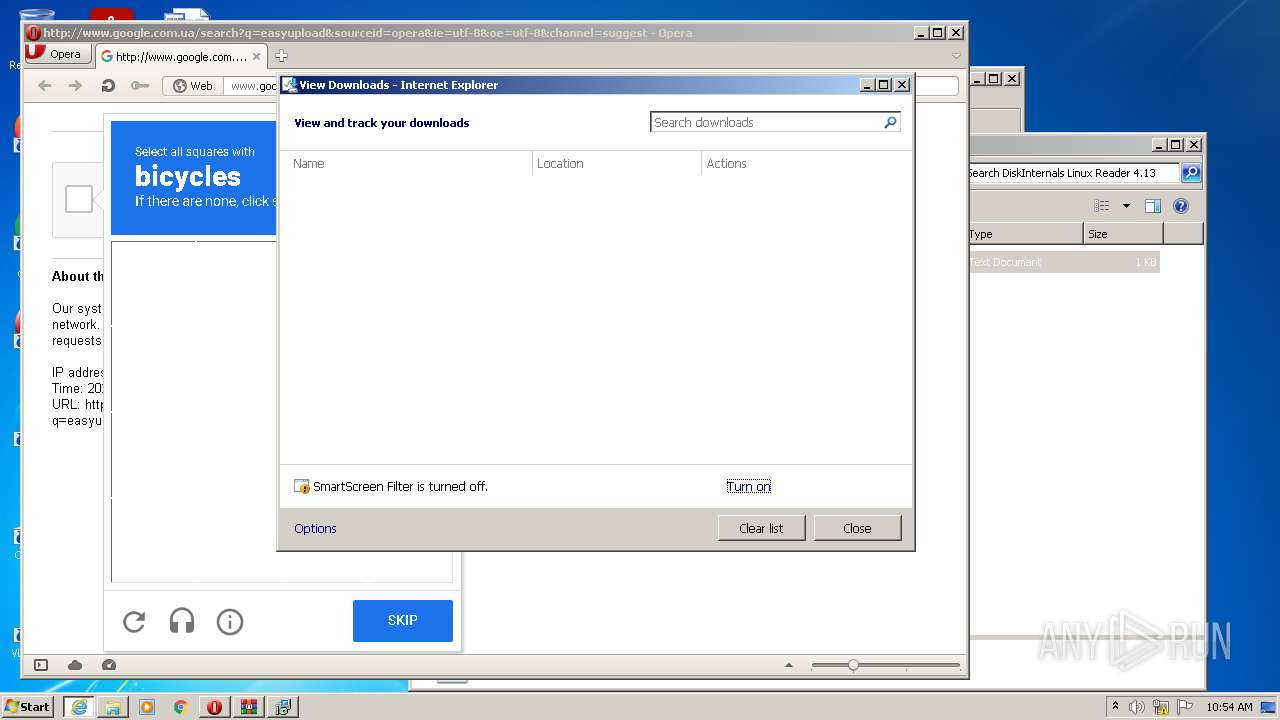Change view icon in Explorer window
The image size is (1280, 720).
(x=1102, y=206)
